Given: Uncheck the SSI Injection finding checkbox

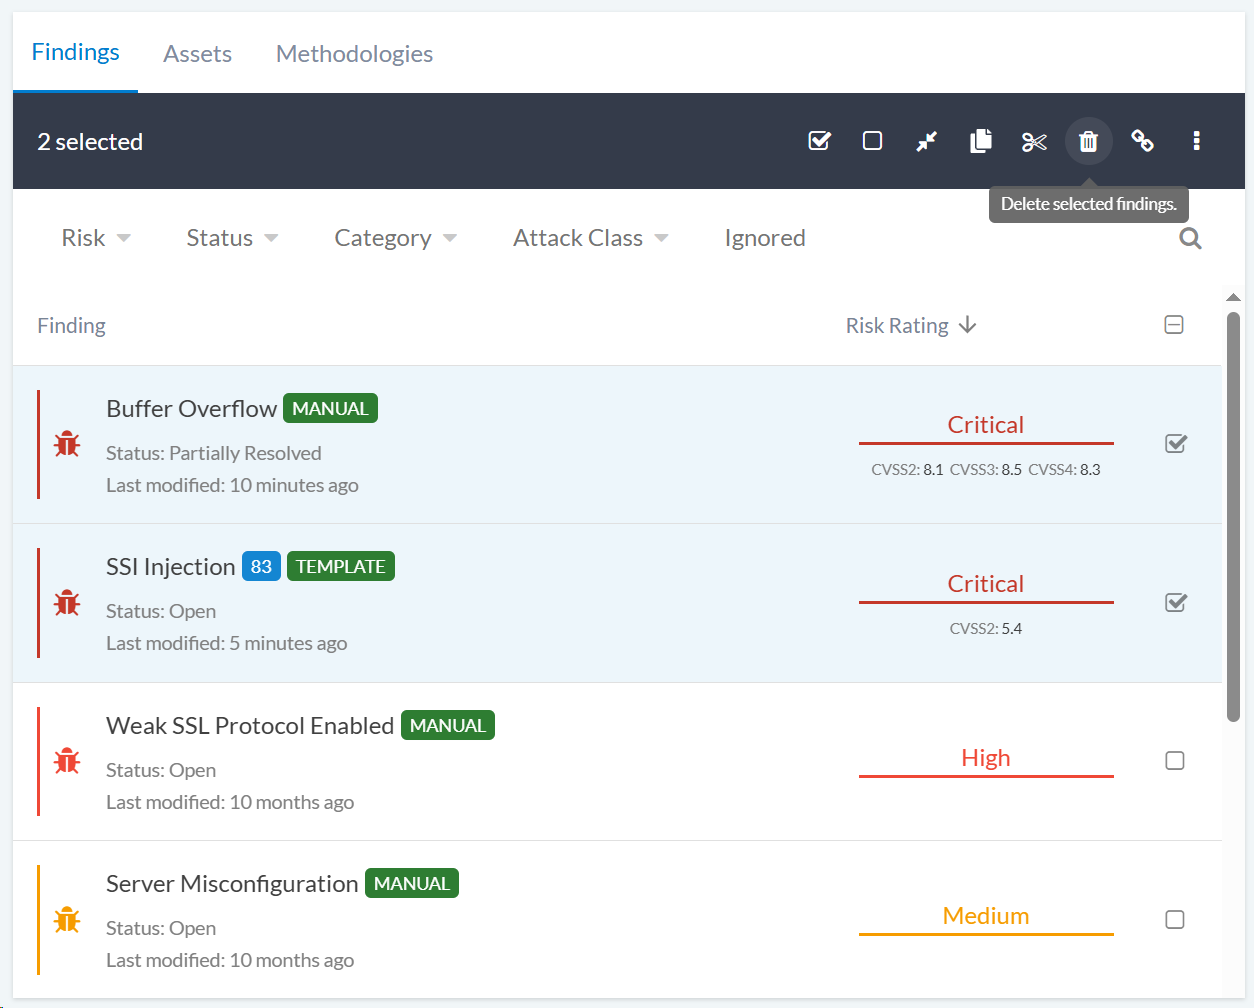Looking at the screenshot, I should [x=1175, y=602].
